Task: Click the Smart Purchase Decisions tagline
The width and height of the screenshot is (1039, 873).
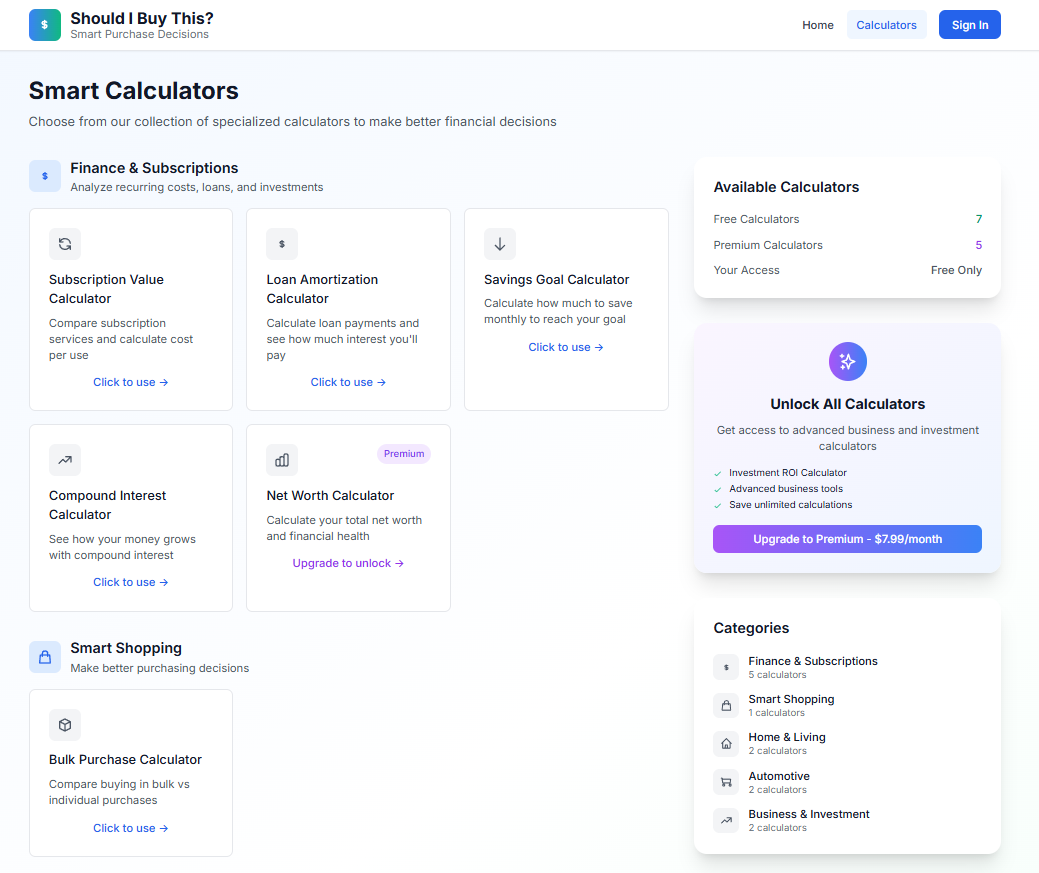Action: click(x=139, y=34)
